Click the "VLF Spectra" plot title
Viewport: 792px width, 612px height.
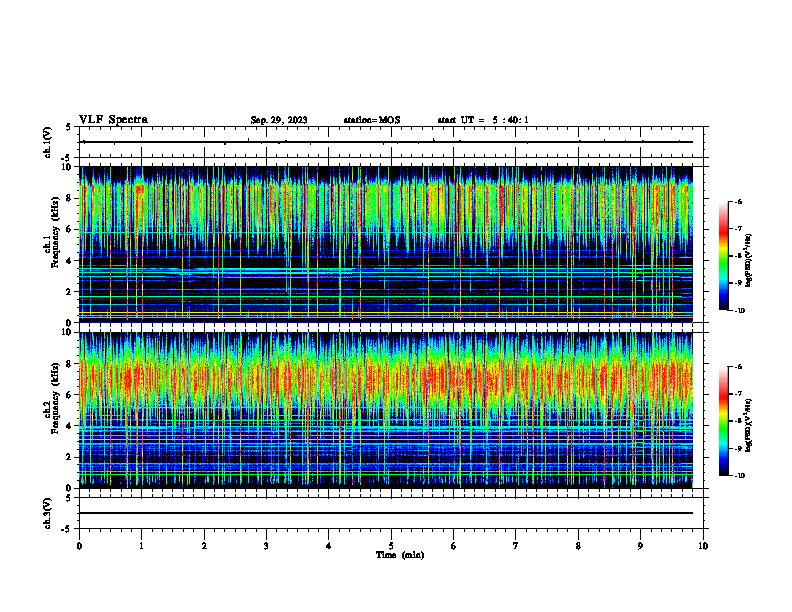[113, 120]
